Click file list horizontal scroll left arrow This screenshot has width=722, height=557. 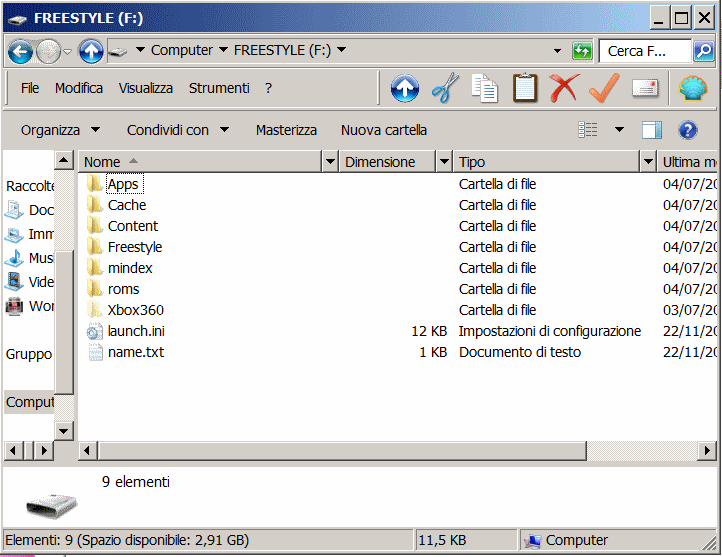pos(87,450)
